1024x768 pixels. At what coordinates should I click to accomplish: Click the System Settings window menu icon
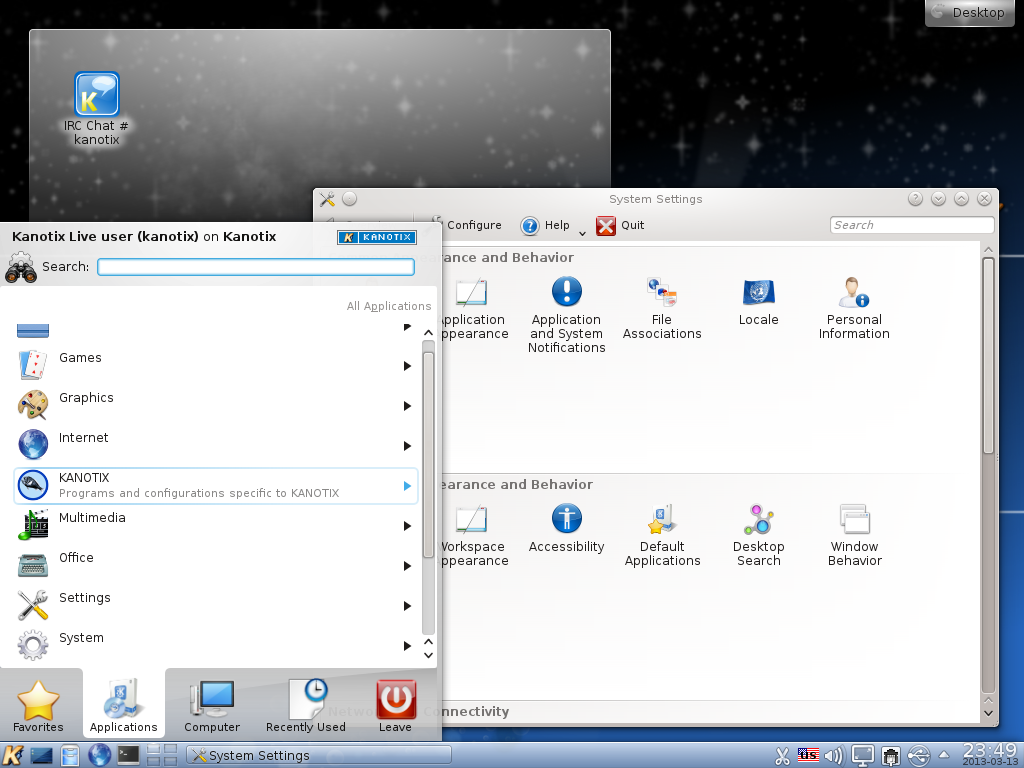pyautogui.click(x=328, y=199)
